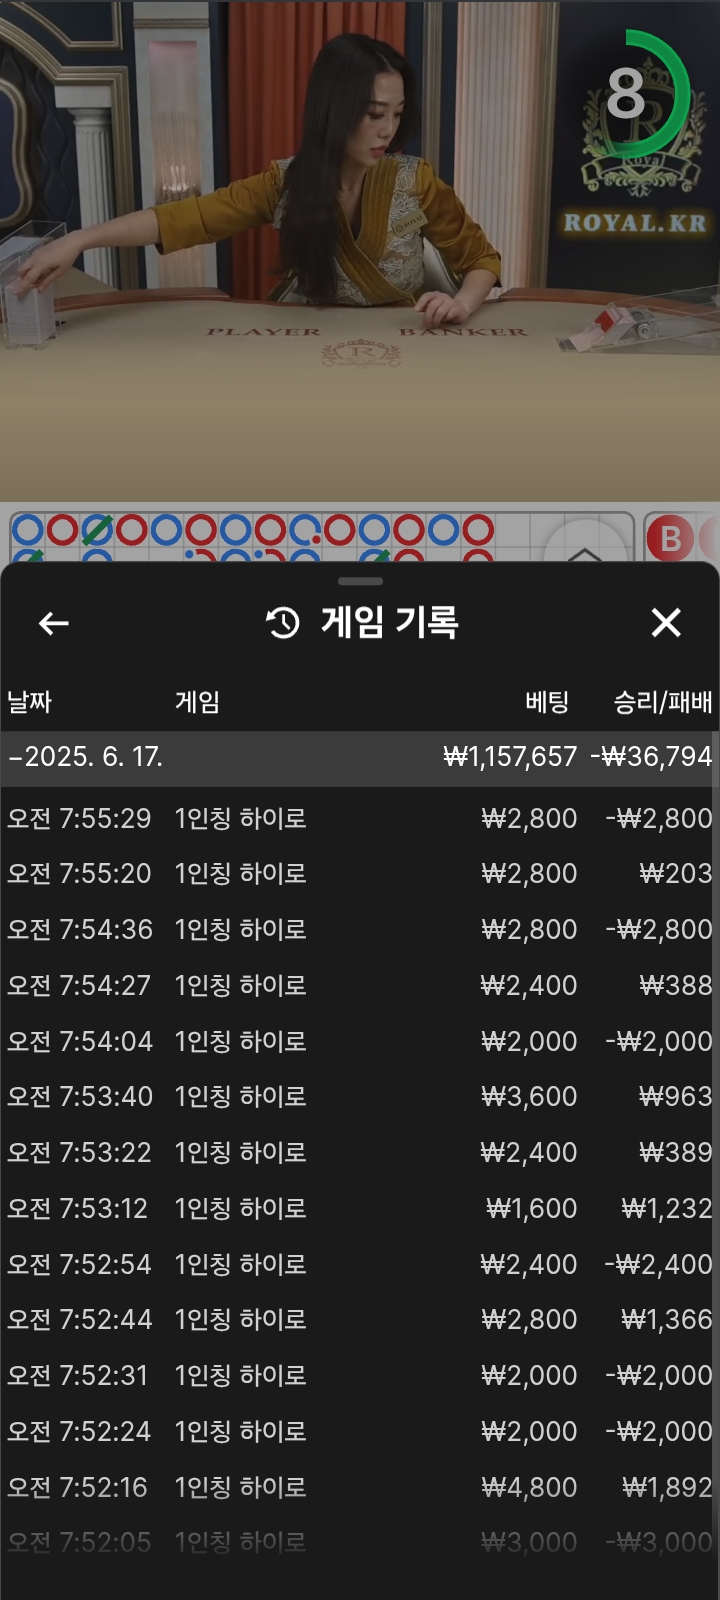
Task: Click the 베팅 column header
Action: (547, 702)
